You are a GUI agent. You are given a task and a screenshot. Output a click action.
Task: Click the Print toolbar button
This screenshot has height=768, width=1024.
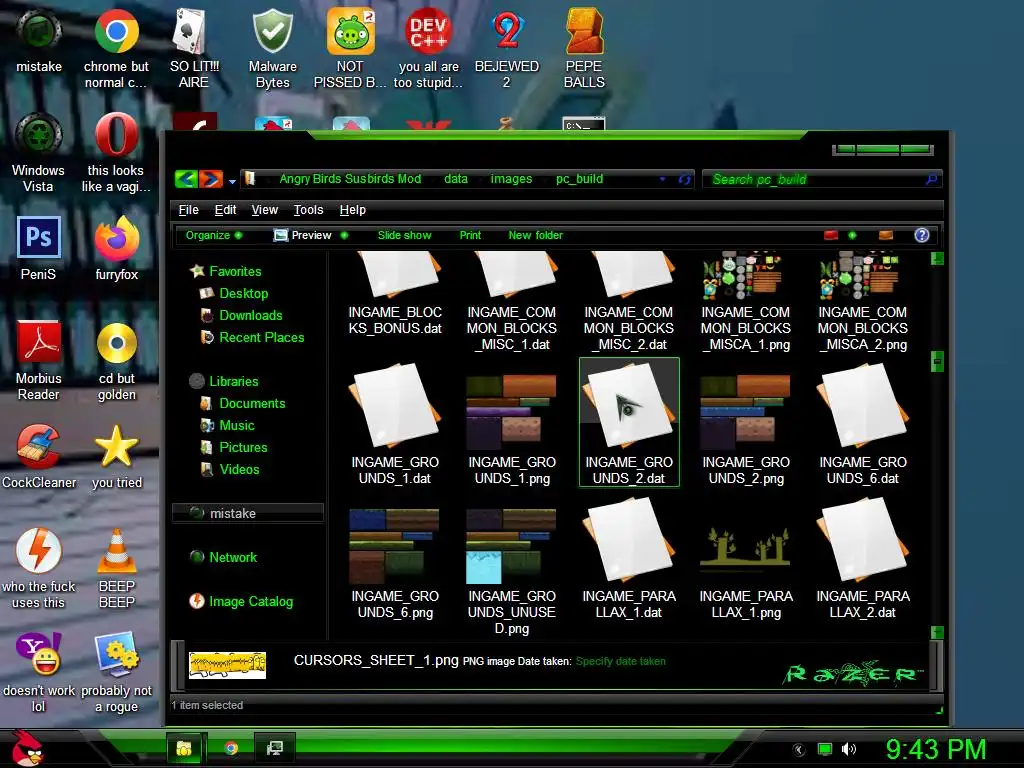(x=470, y=235)
